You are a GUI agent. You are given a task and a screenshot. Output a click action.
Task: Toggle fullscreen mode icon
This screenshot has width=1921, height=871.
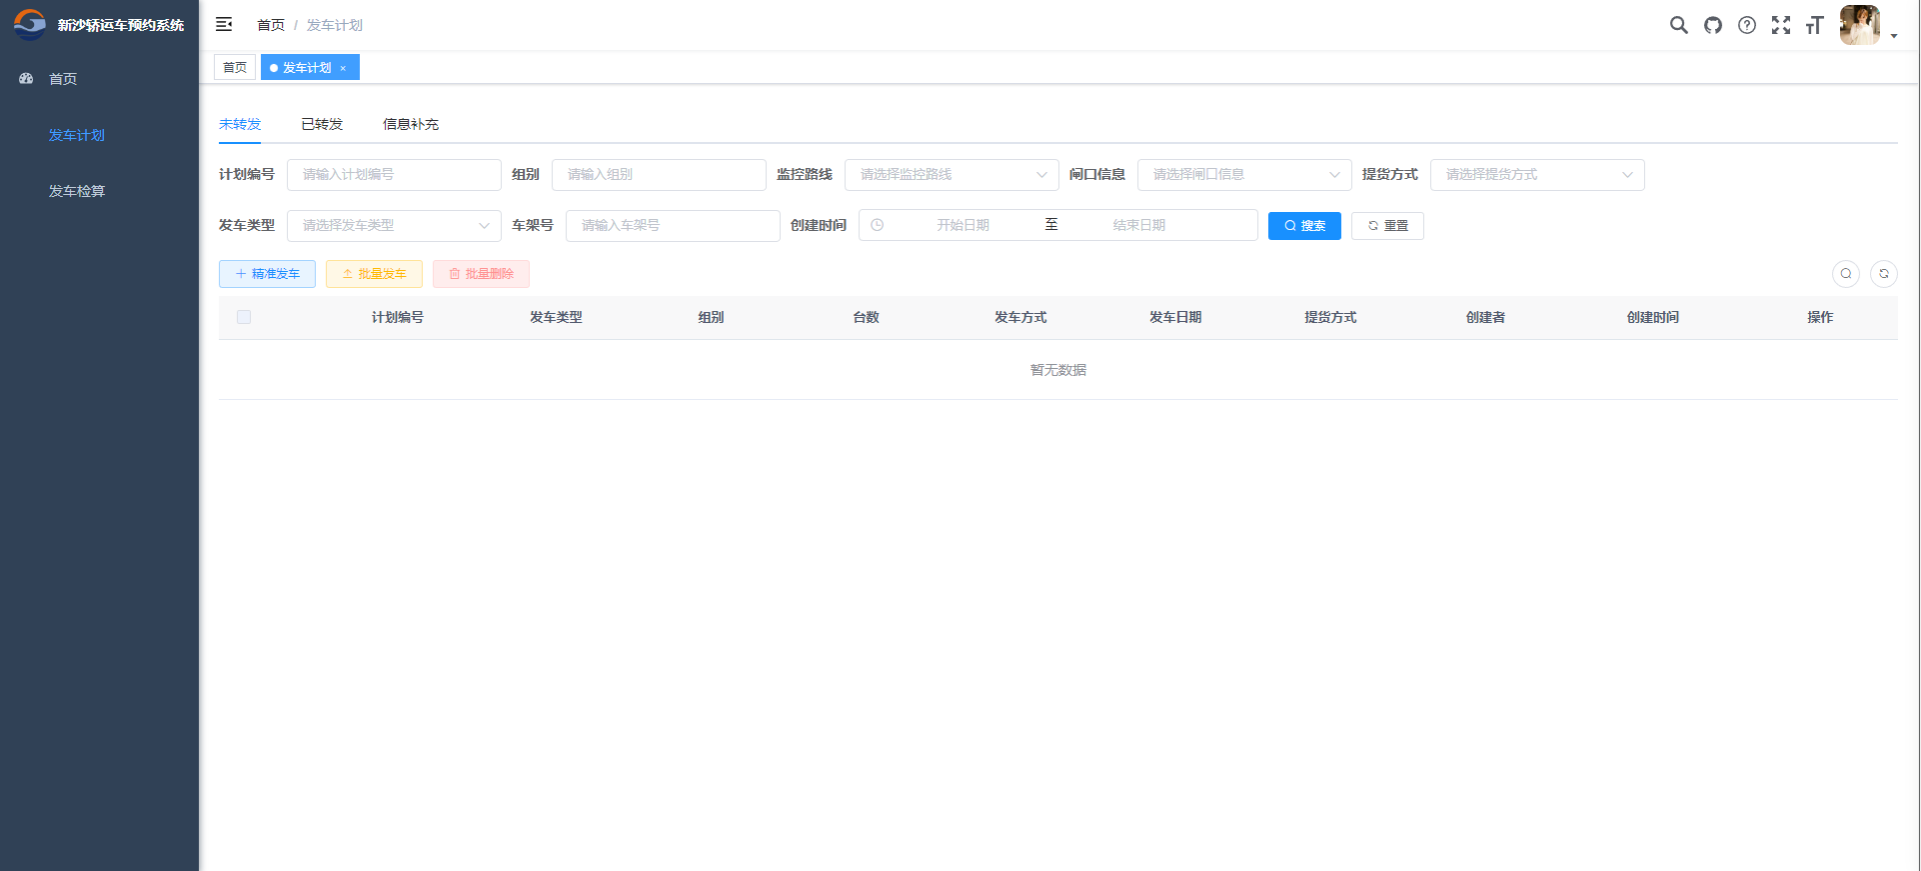1780,25
